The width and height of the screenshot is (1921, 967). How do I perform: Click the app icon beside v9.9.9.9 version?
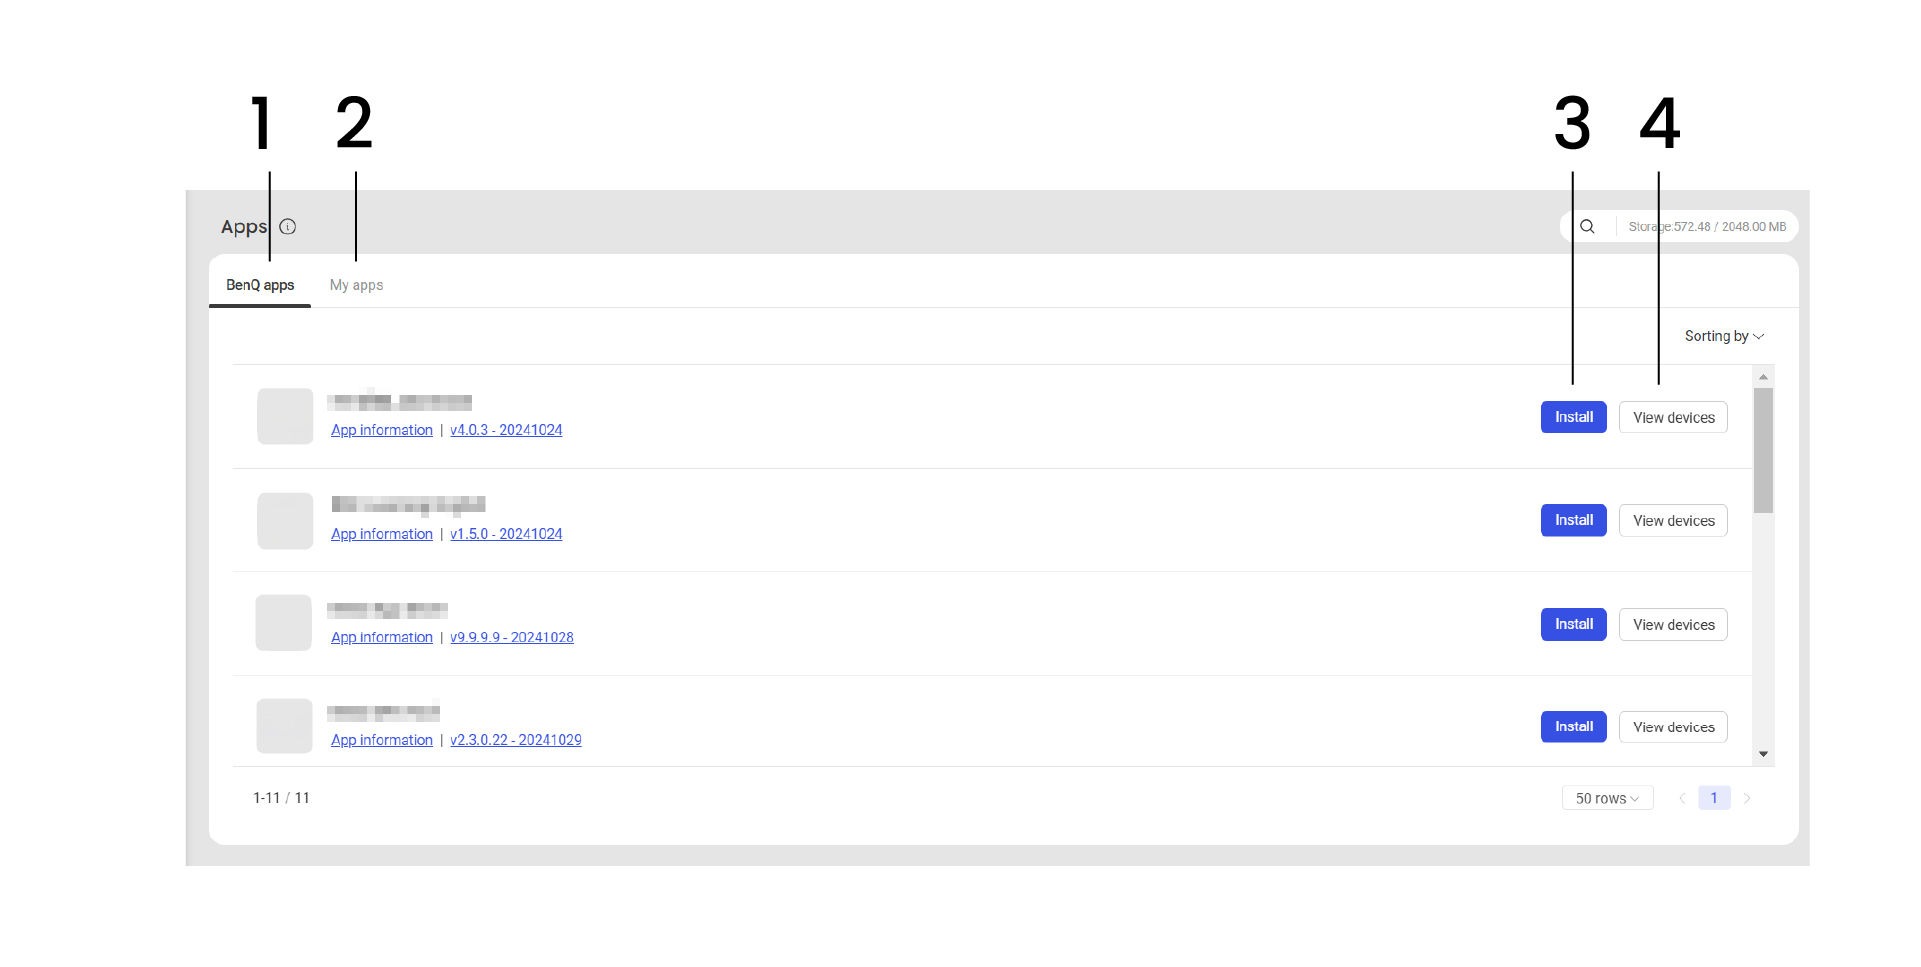(x=284, y=623)
